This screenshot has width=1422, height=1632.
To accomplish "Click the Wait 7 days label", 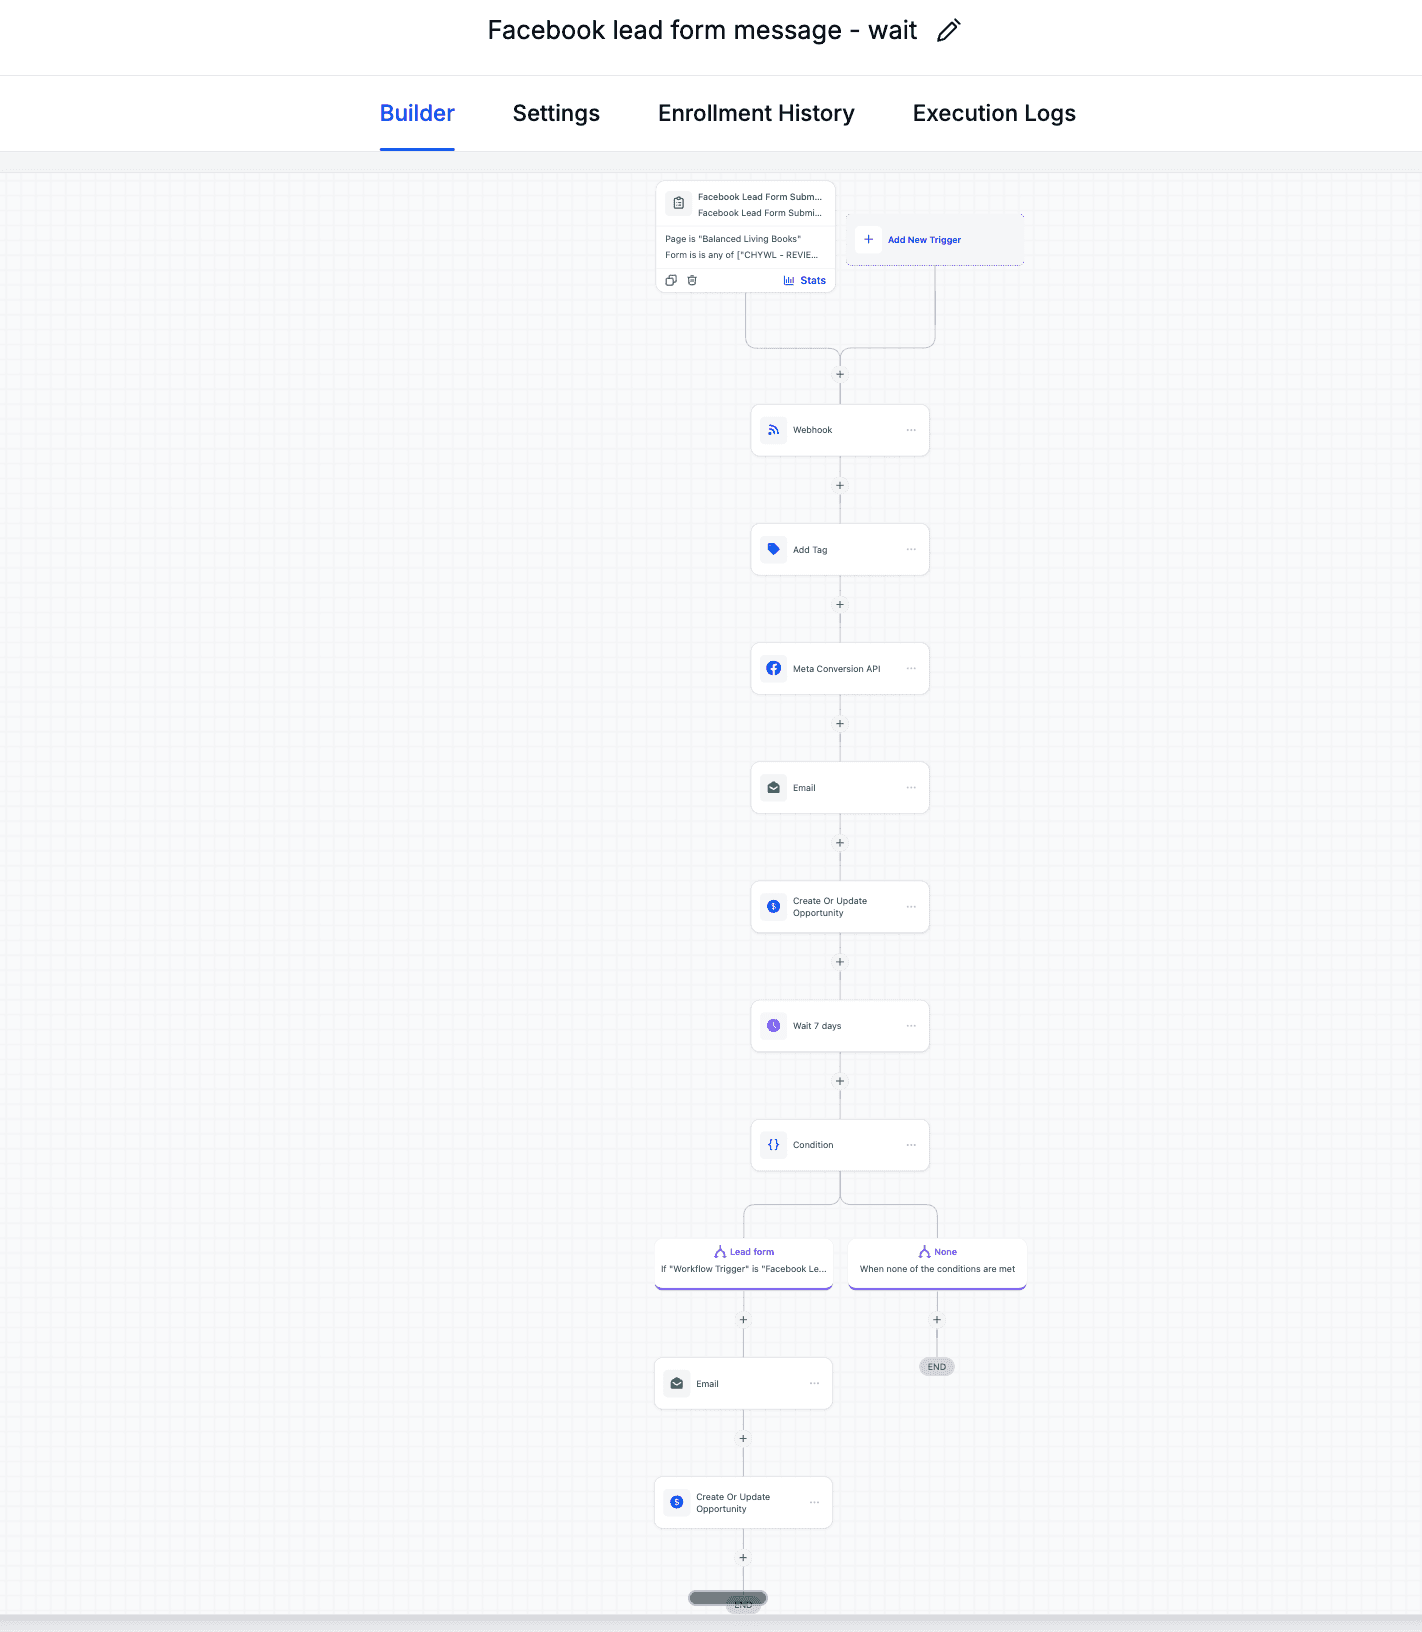I will tap(817, 1025).
